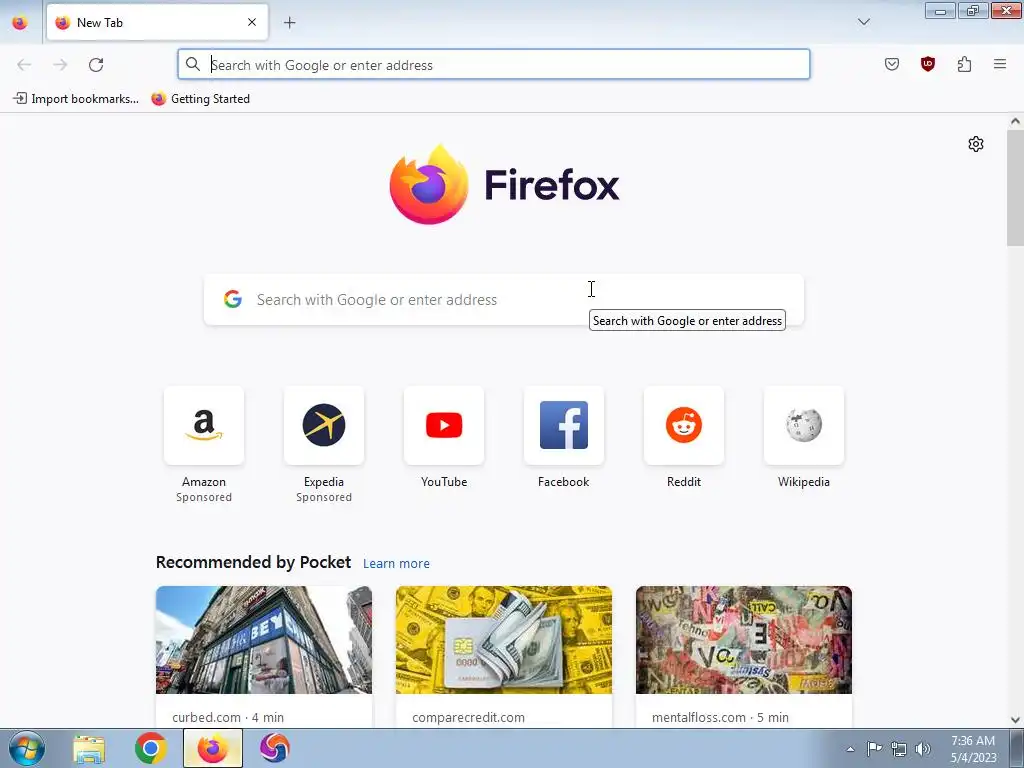Click the Google G logo in search box
The height and width of the screenshot is (768, 1024).
coord(232,299)
